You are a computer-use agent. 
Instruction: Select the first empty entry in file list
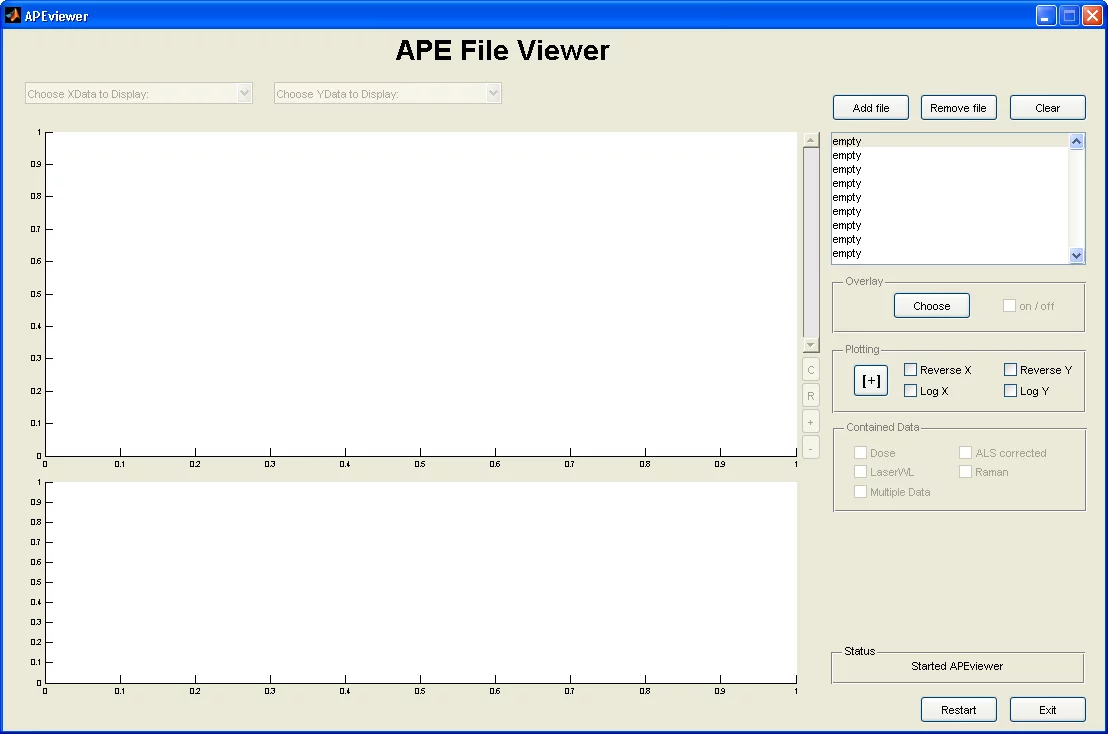click(950, 141)
